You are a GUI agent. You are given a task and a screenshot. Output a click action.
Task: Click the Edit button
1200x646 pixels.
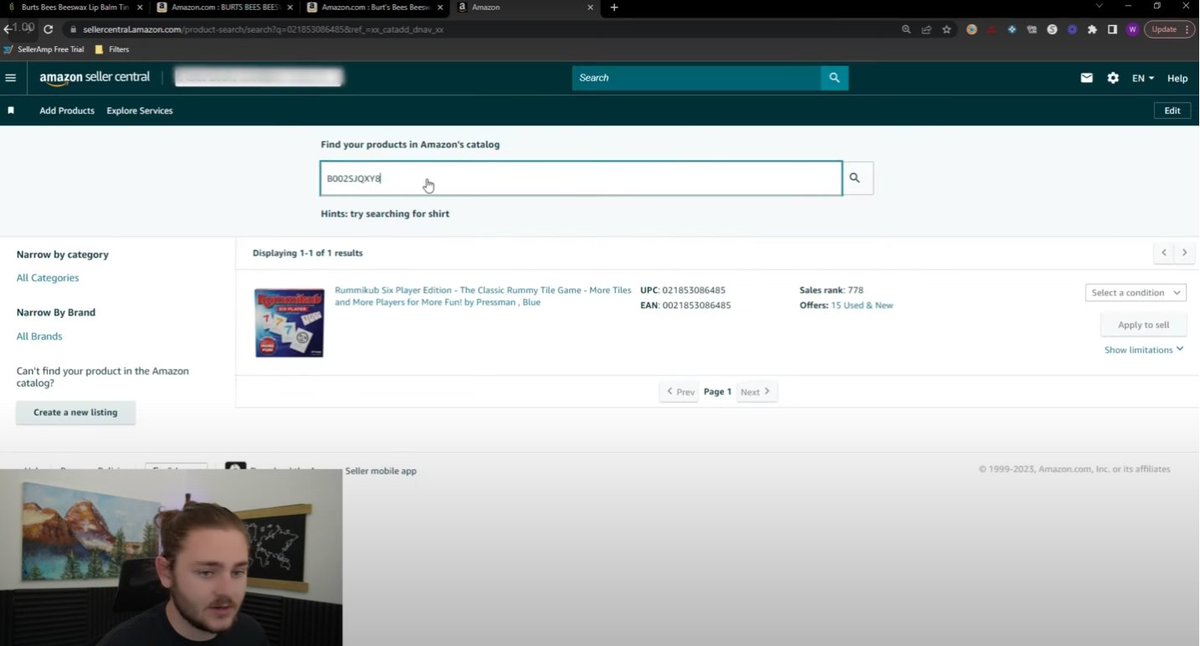click(1173, 111)
